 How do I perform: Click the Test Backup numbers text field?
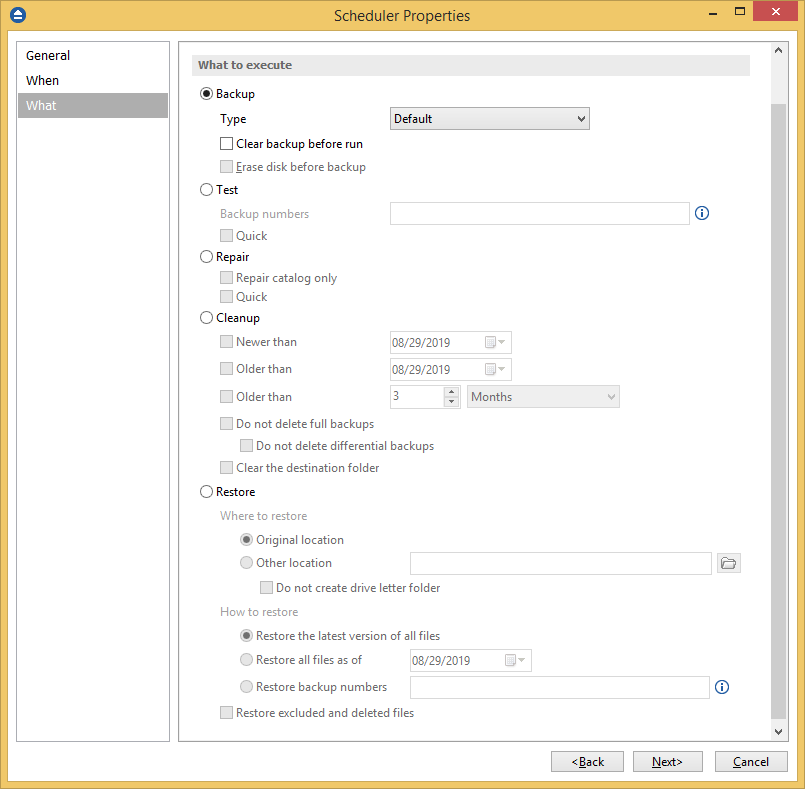click(x=539, y=213)
